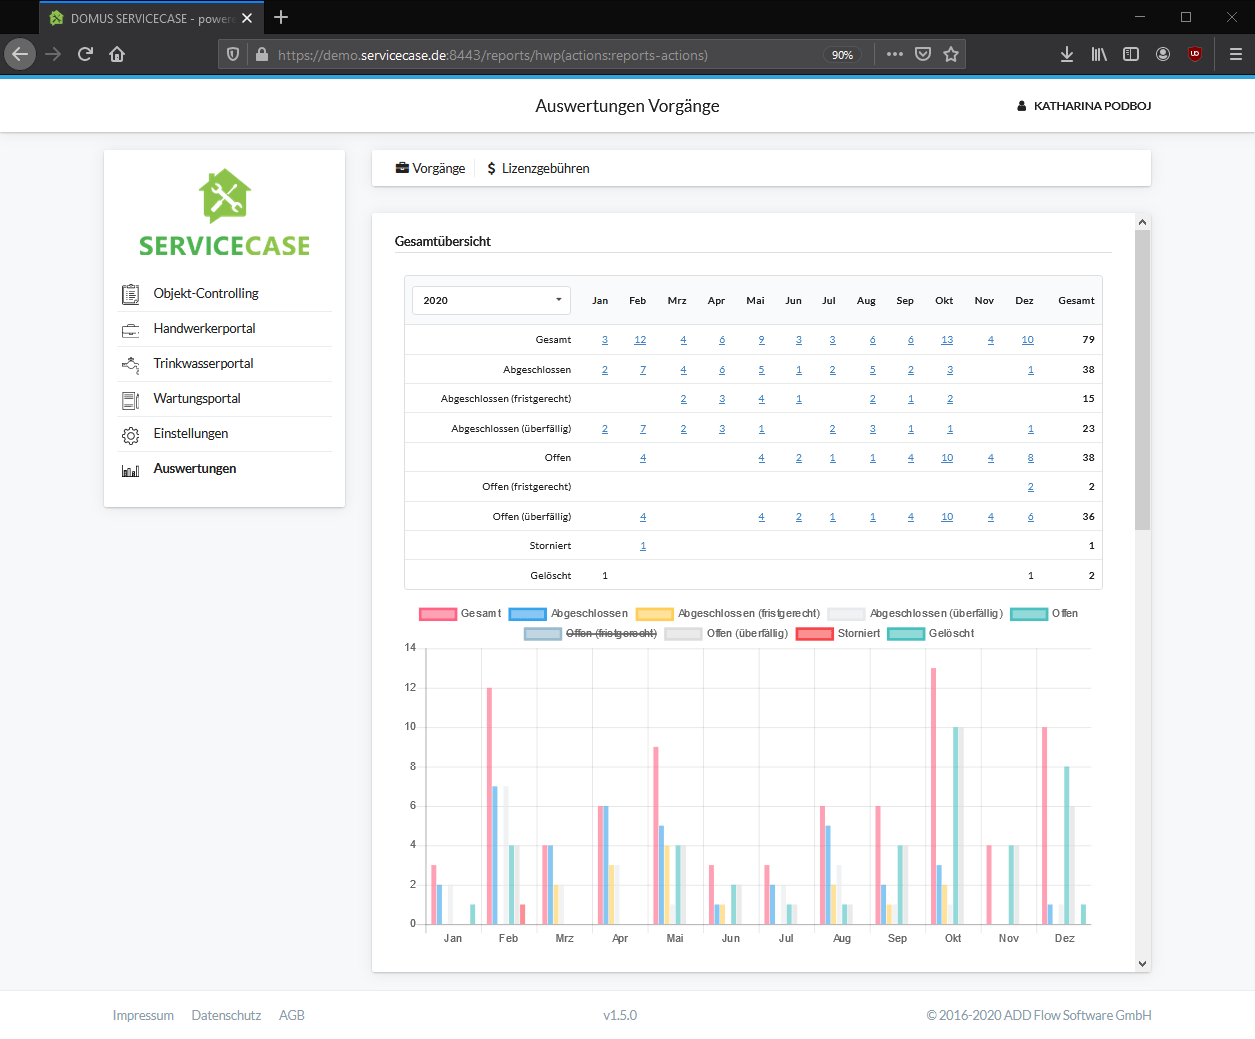Toggle Offen series in chart legend
The image size is (1255, 1039).
(1044, 614)
